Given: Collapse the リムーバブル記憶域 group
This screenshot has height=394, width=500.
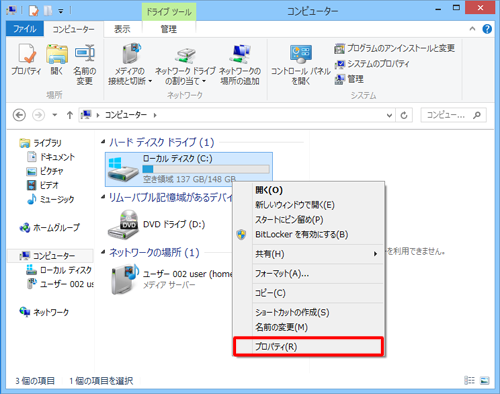Looking at the screenshot, I should (x=103, y=197).
